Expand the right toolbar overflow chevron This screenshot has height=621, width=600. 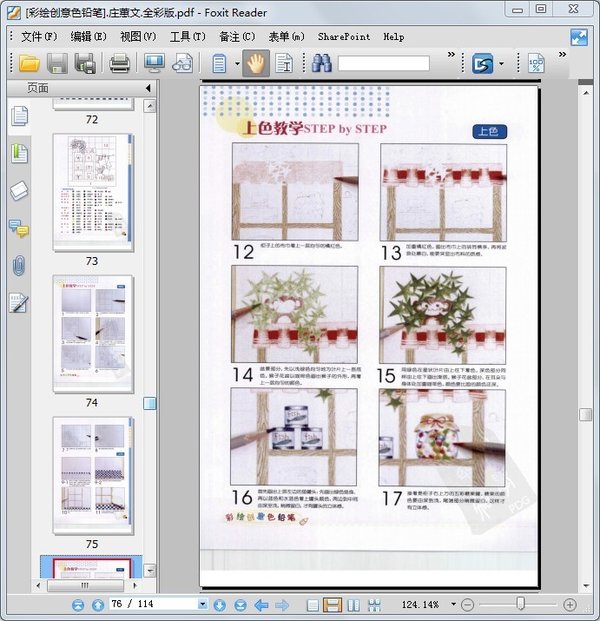click(x=562, y=54)
